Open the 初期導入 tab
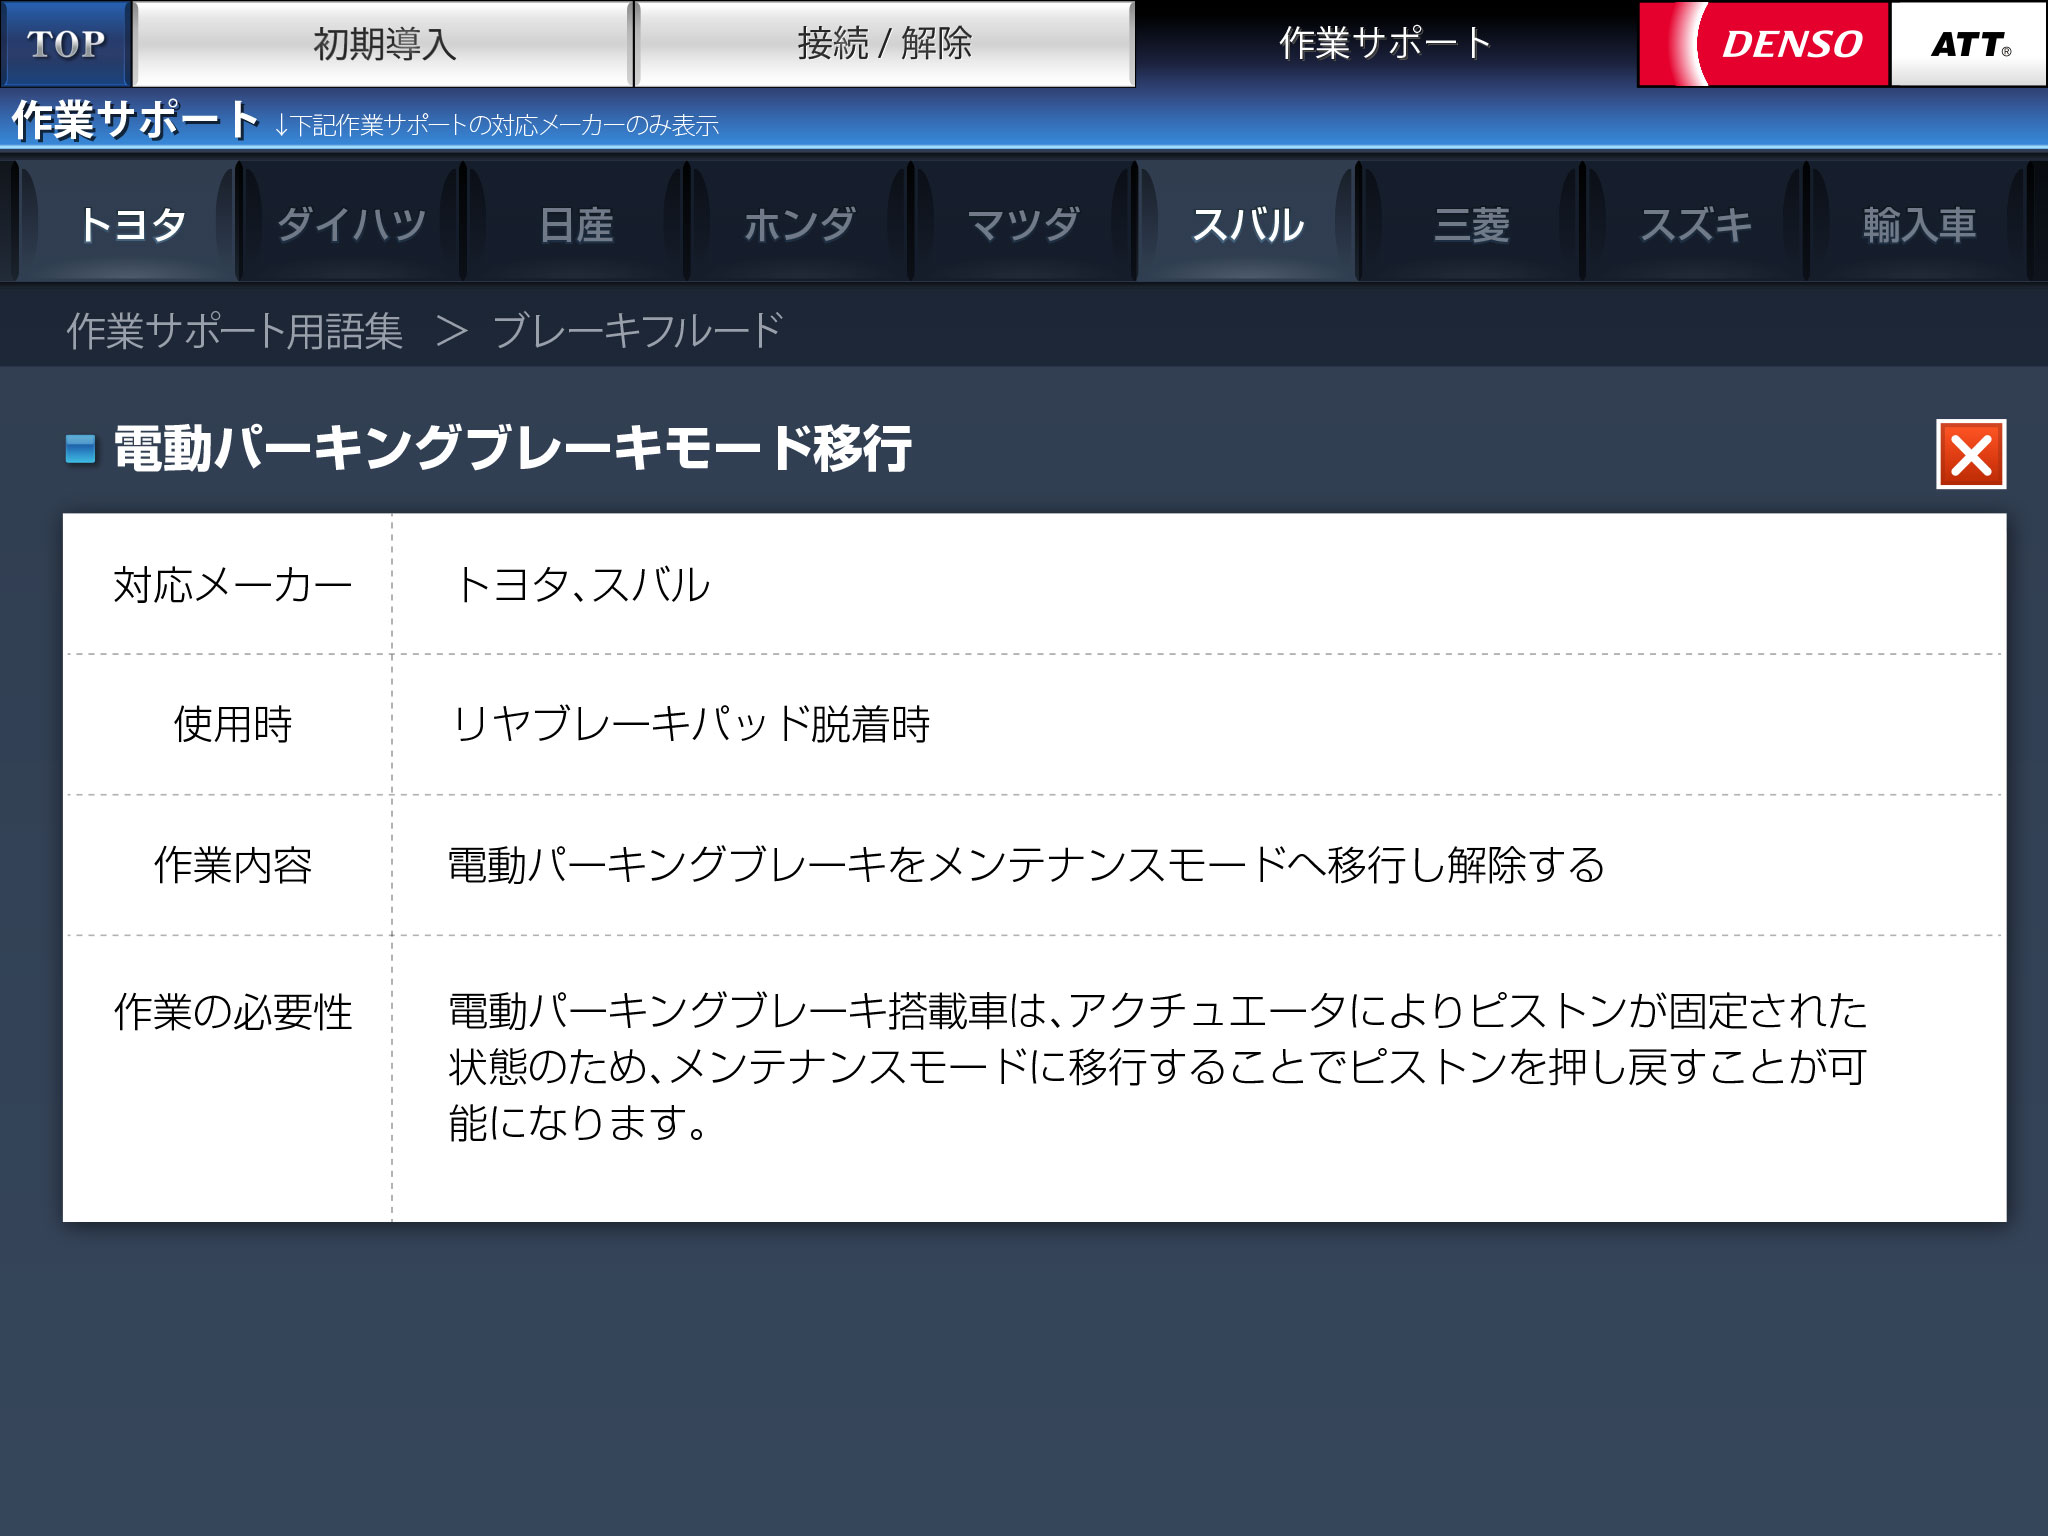The image size is (2048, 1536). point(383,44)
